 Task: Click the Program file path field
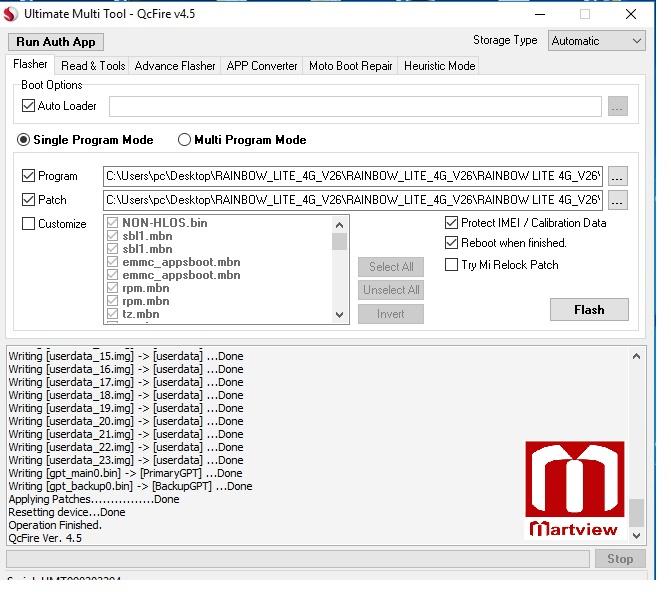tap(353, 176)
